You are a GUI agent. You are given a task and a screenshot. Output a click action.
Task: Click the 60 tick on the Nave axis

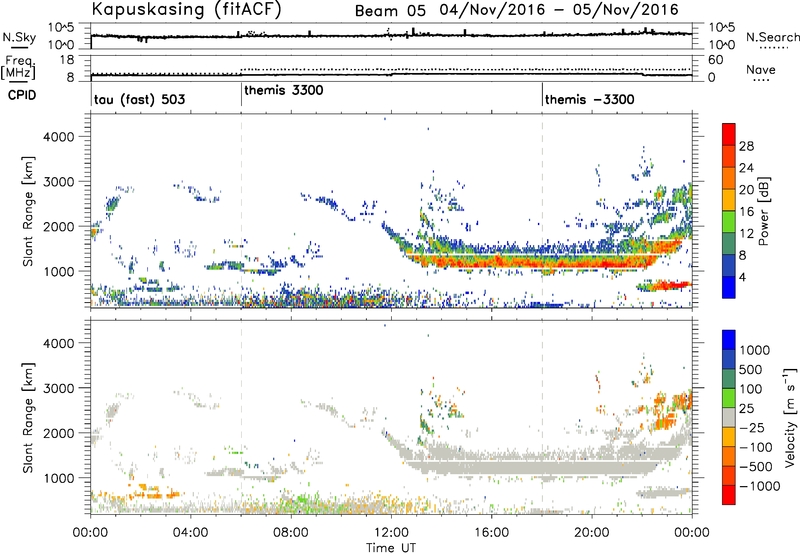click(715, 60)
